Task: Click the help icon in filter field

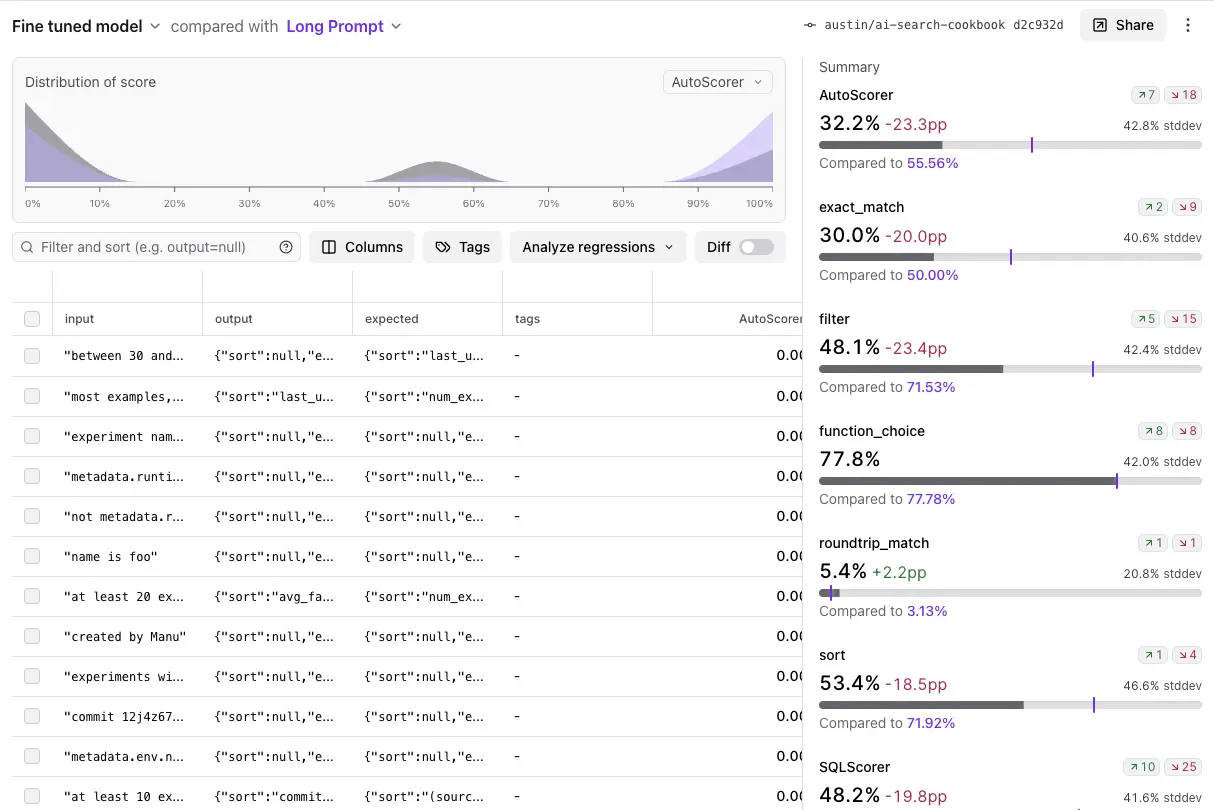Action: [286, 247]
